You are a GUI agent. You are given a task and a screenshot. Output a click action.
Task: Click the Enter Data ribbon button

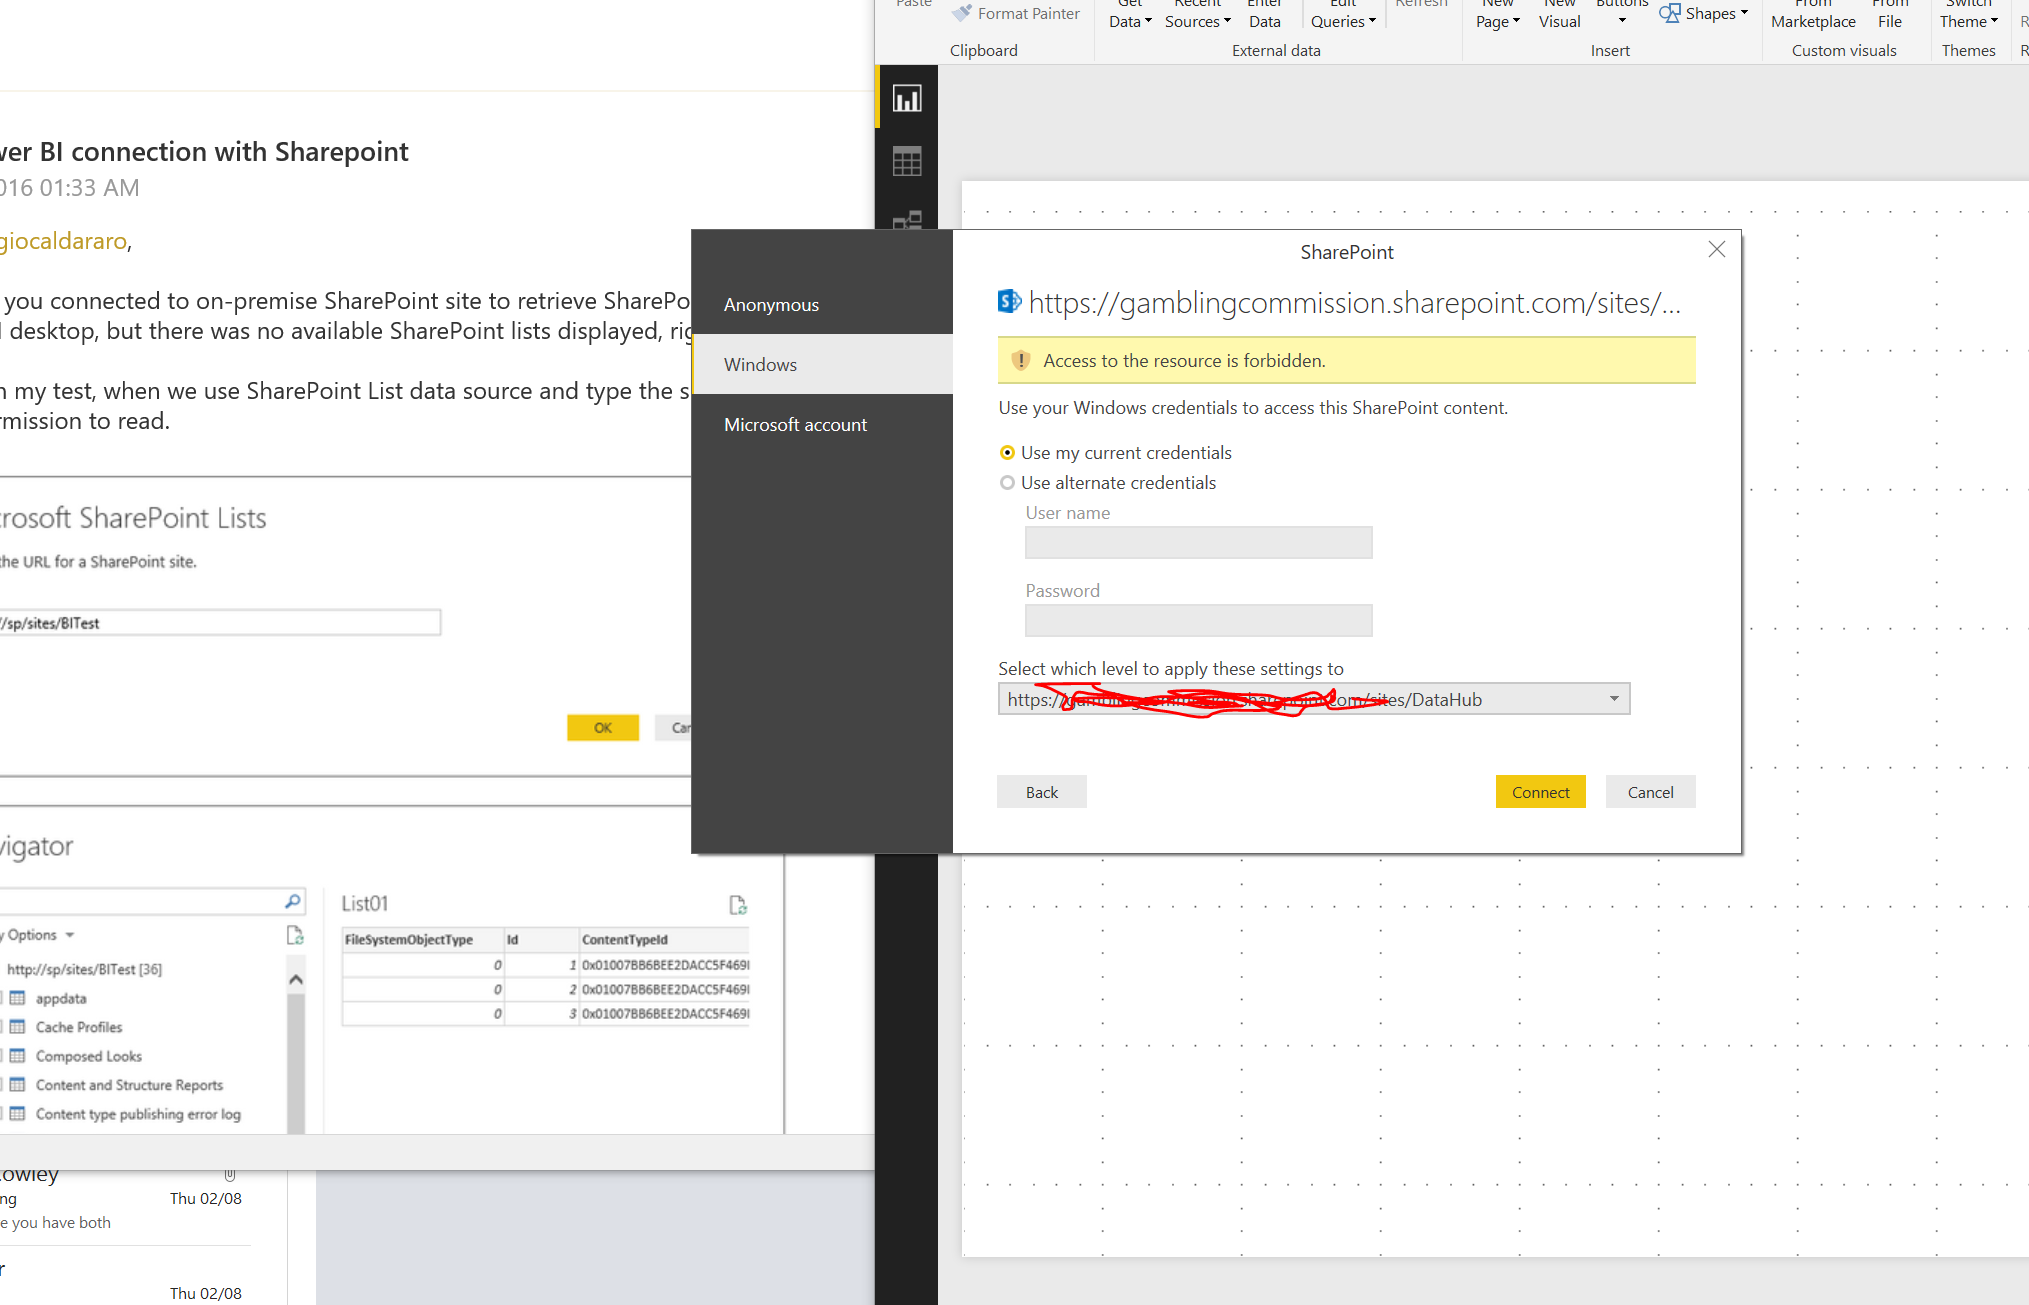[x=1264, y=14]
